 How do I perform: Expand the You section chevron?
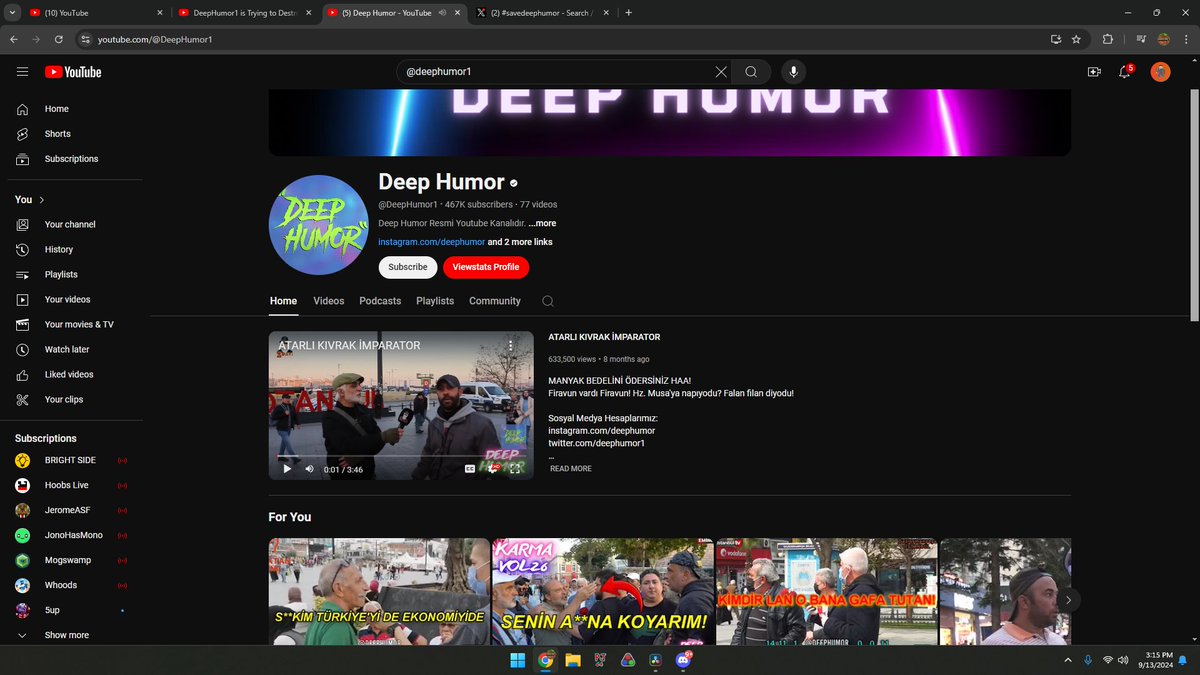pyautogui.click(x=42, y=200)
